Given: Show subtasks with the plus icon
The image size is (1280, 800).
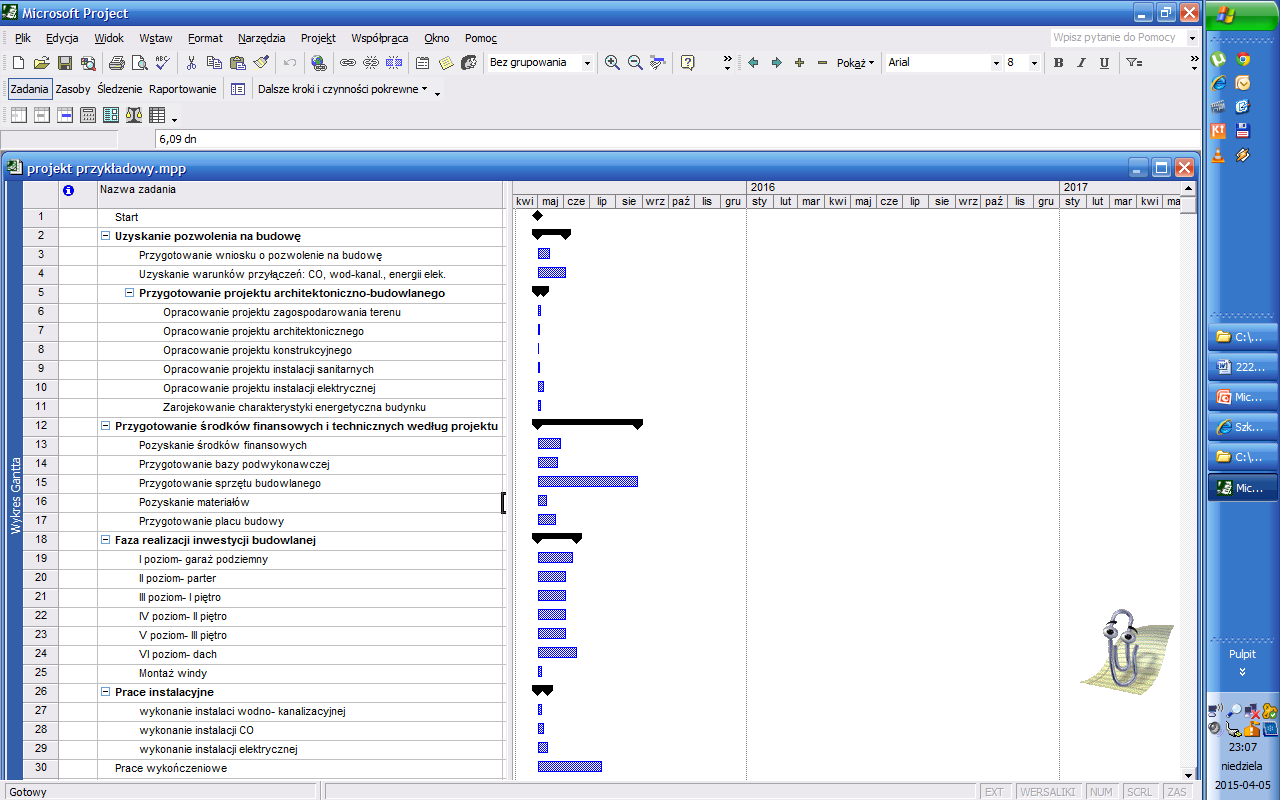Looking at the screenshot, I should click(799, 63).
